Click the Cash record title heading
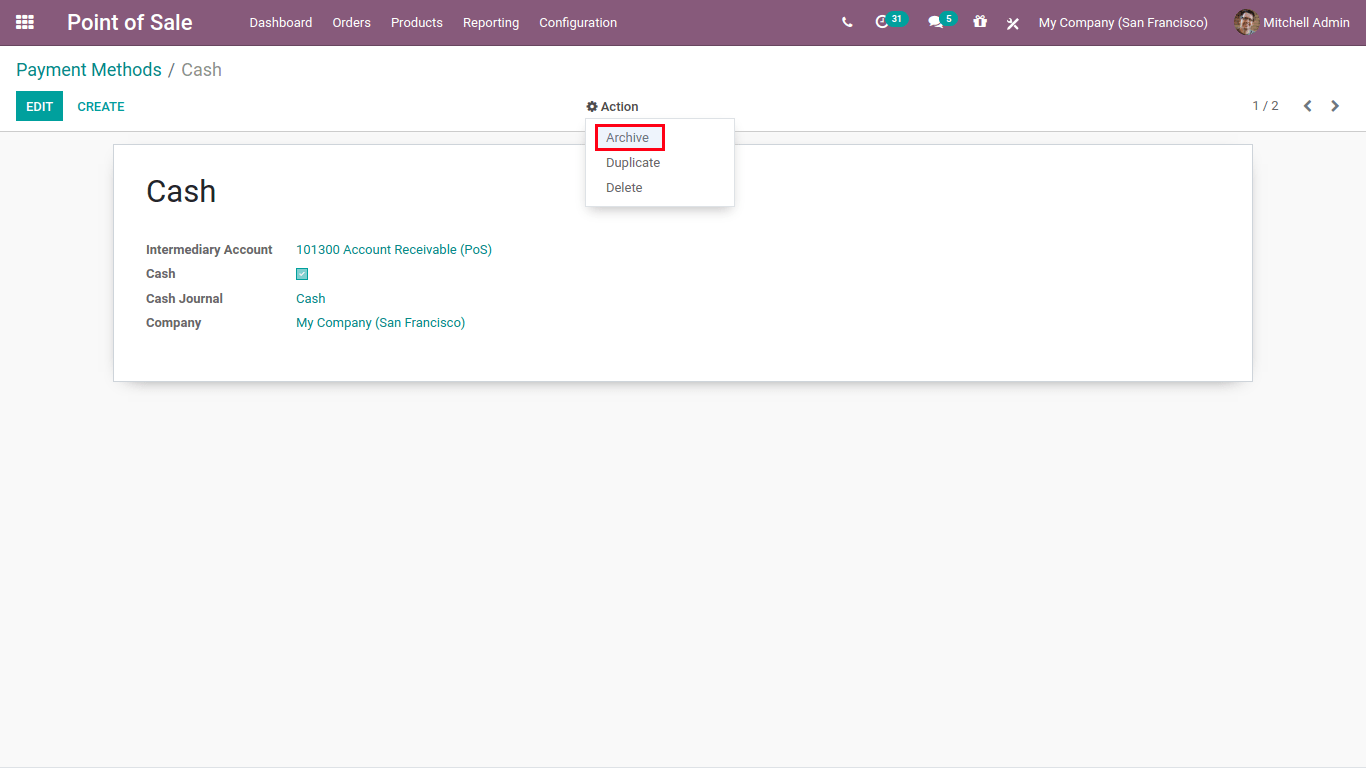This screenshot has width=1366, height=768. [x=181, y=191]
